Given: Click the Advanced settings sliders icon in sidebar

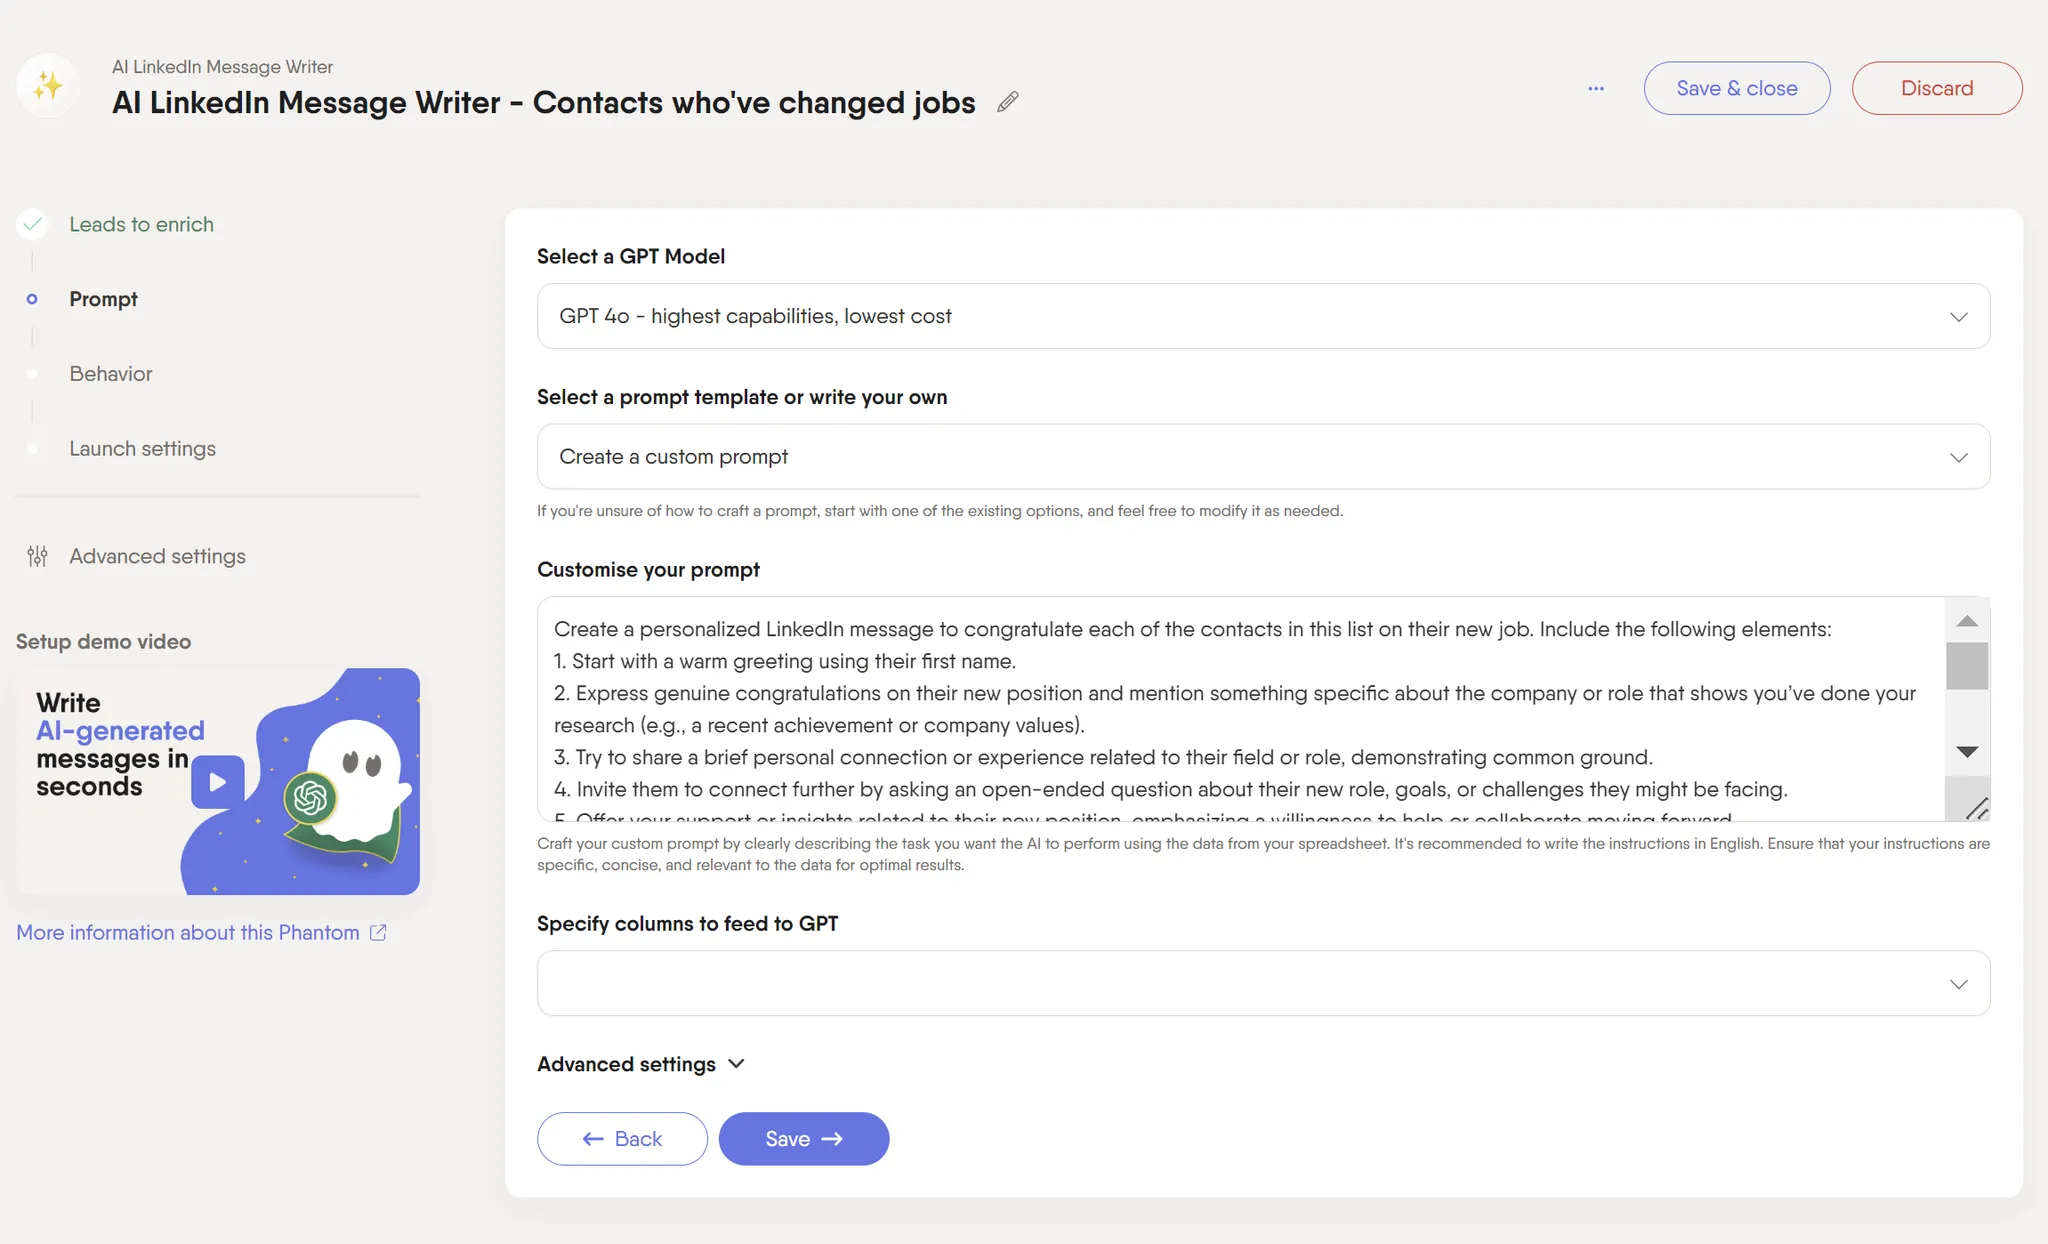Looking at the screenshot, I should [37, 556].
